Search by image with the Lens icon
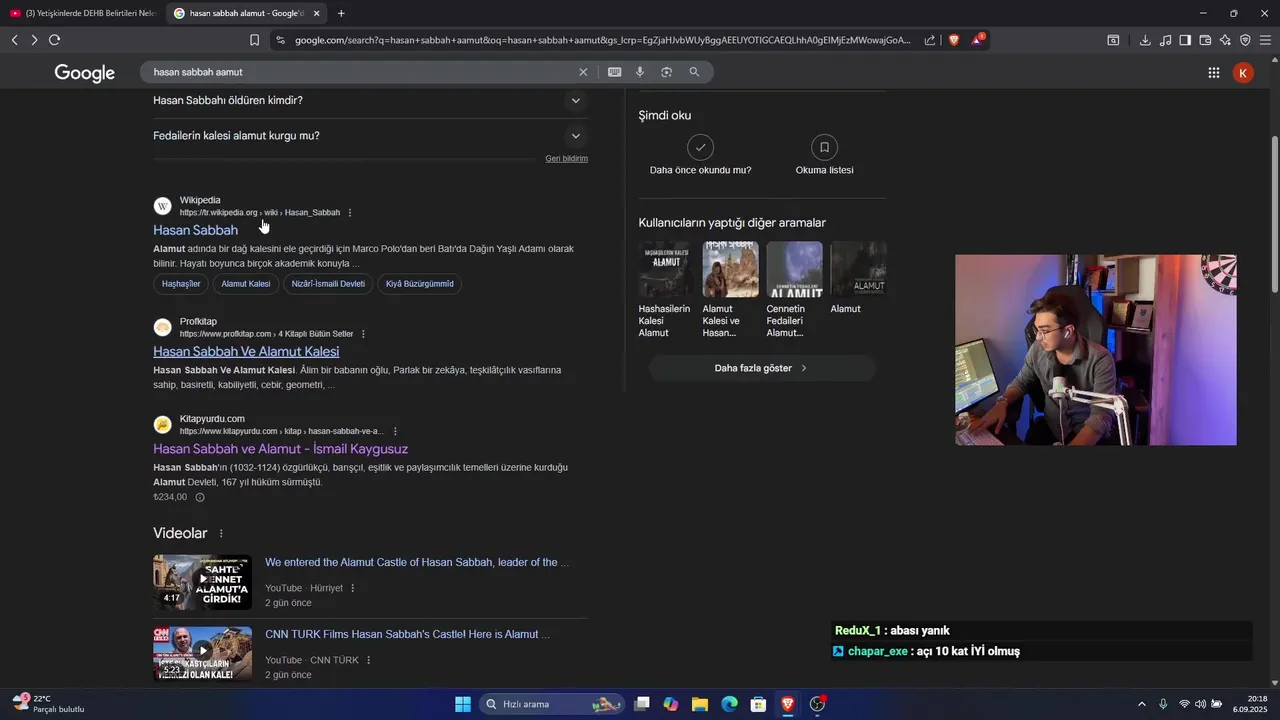This screenshot has height=720, width=1280. tap(666, 72)
